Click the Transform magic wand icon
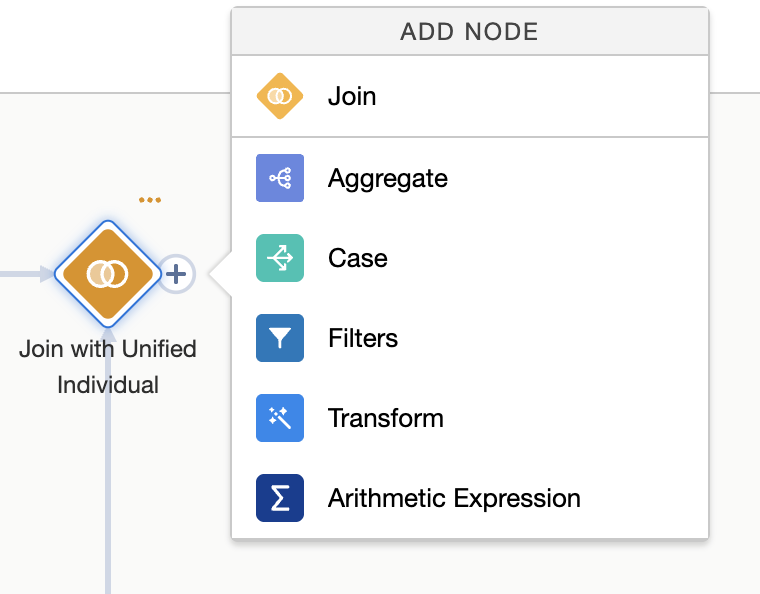The width and height of the screenshot is (760, 594). pos(280,418)
